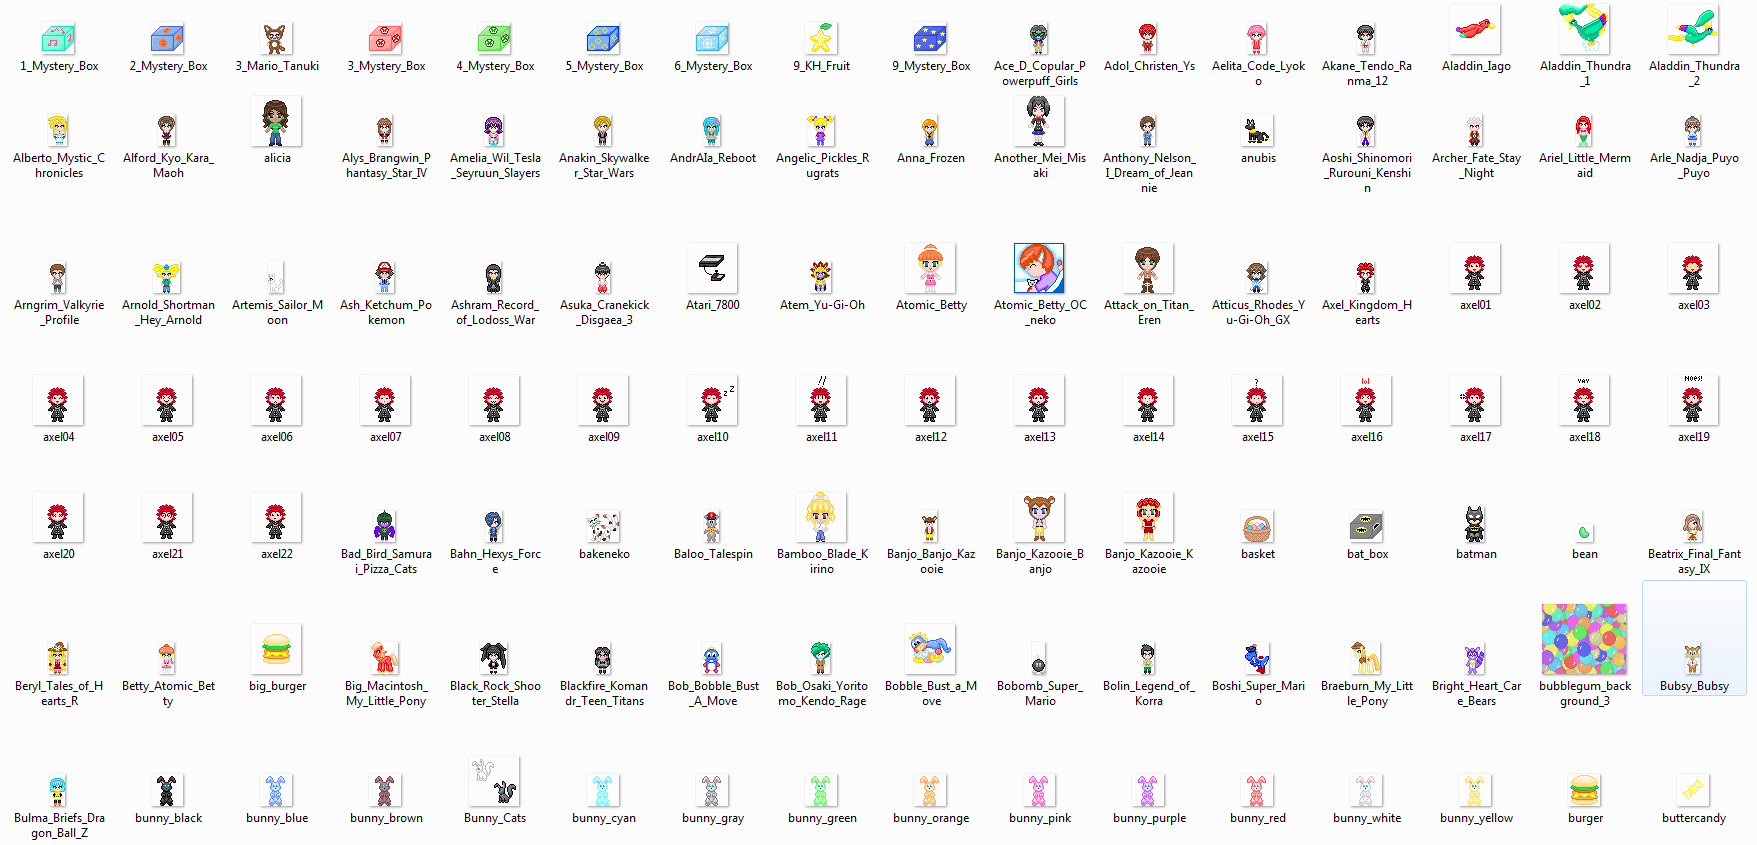
Task: Click the "Artemis_Sailor_Moon" file name
Action: 277,312
